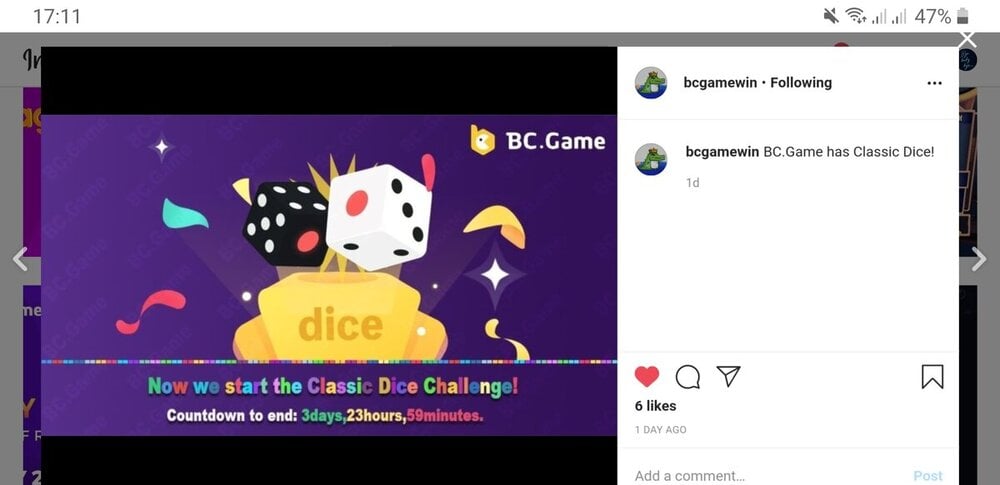Save post with the bookmark icon
The image size is (1000, 485).
coord(932,377)
